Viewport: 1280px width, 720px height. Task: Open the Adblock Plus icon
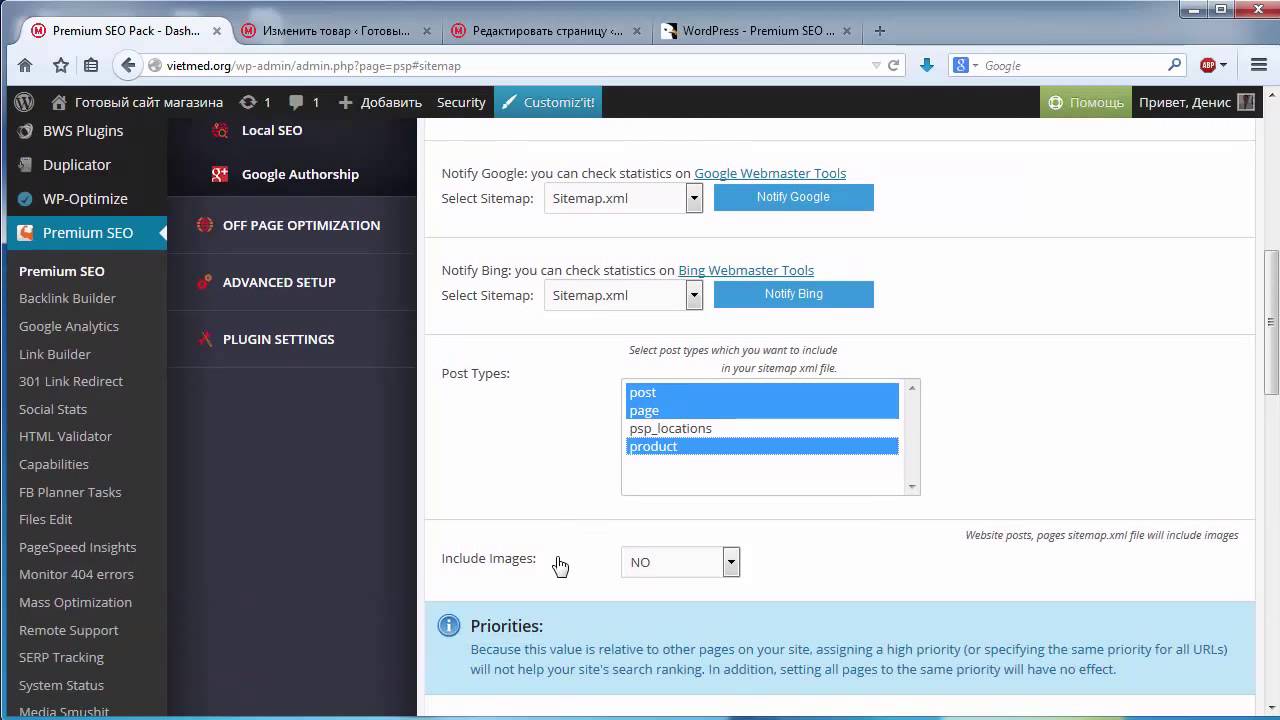1208,65
